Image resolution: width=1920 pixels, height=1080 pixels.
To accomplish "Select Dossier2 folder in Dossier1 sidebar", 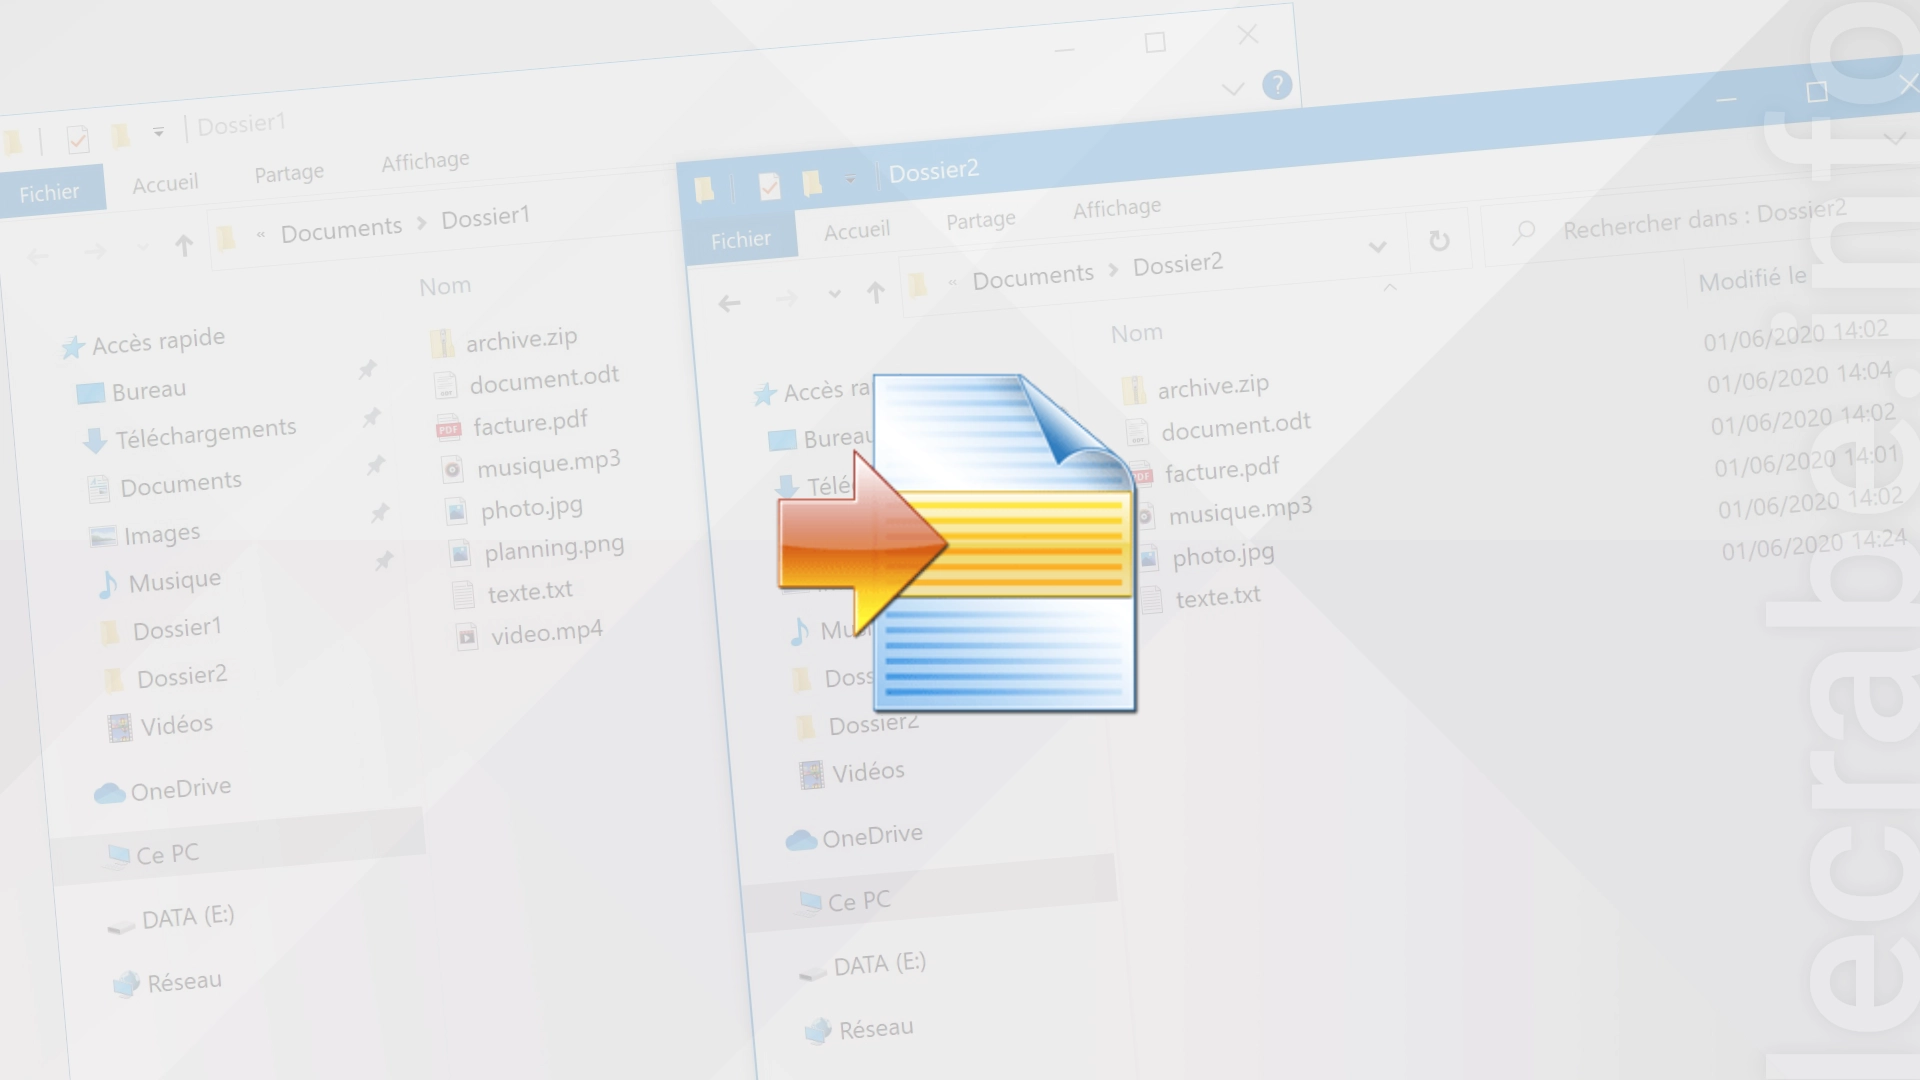I will (182, 678).
